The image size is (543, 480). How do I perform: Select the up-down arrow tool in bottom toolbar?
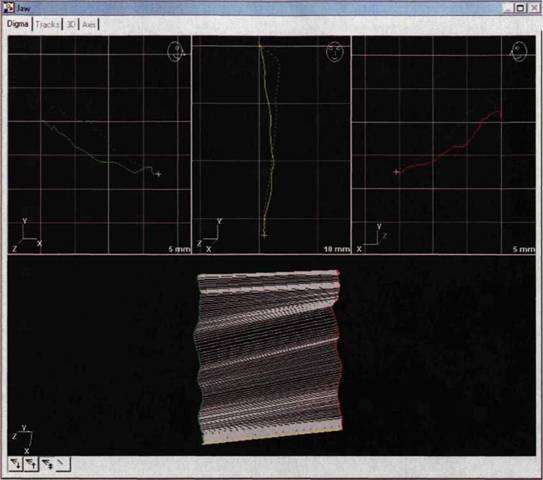pyautogui.click(x=47, y=464)
